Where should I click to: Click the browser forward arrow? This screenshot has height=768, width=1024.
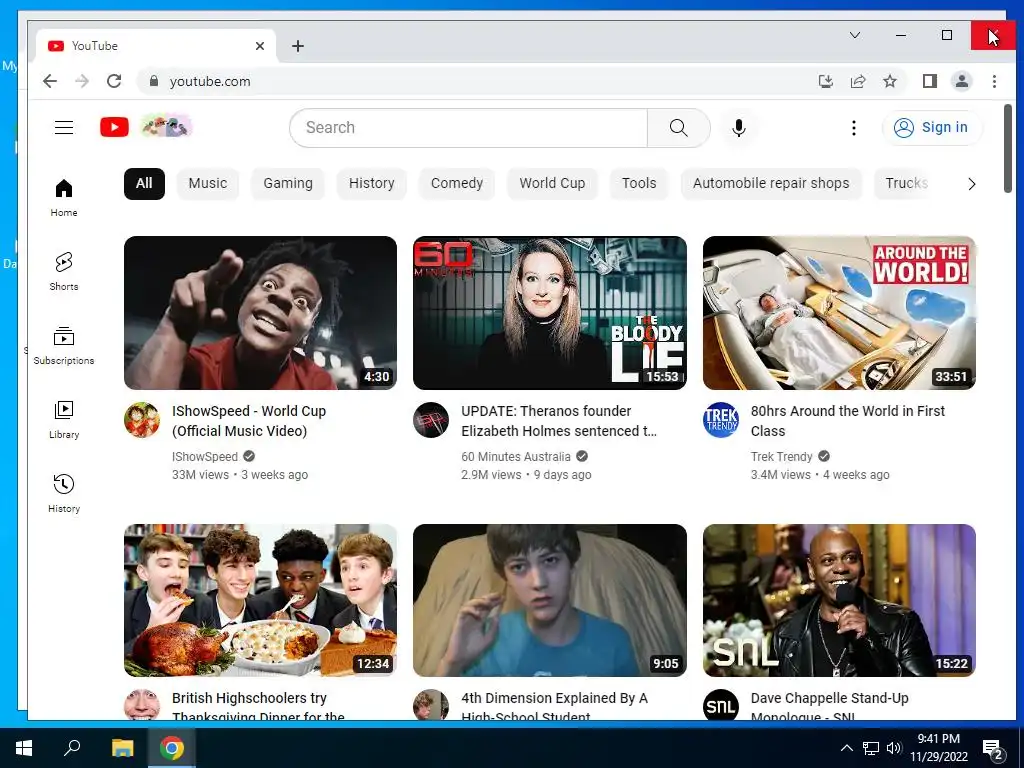pos(82,81)
